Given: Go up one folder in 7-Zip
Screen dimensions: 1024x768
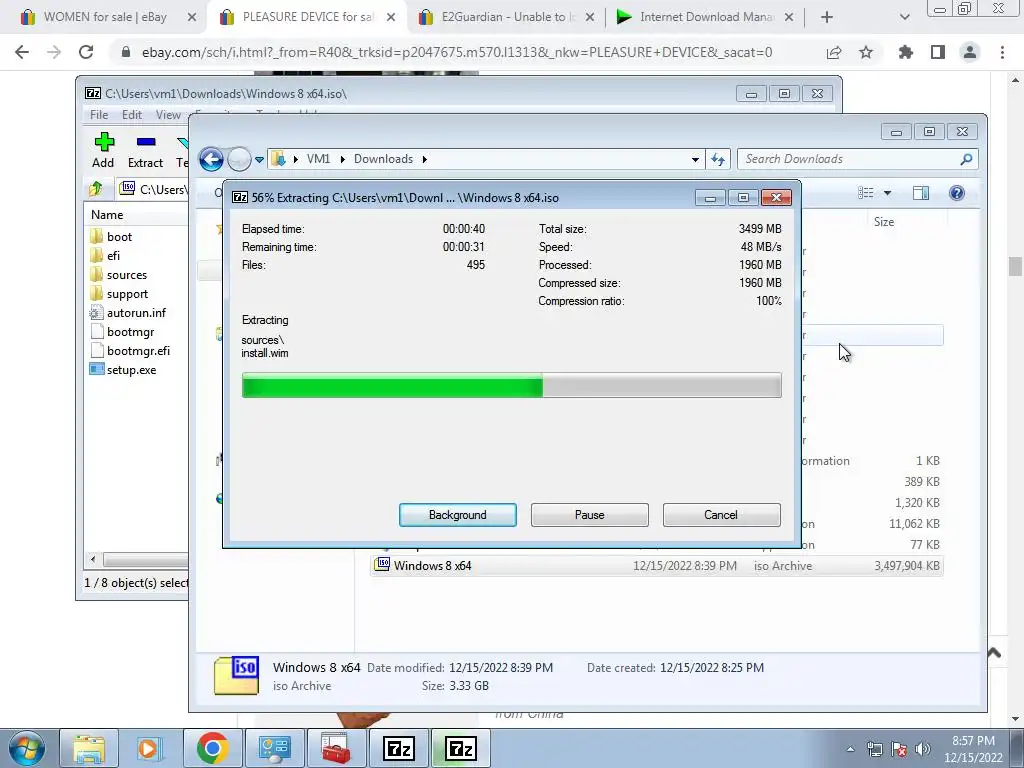Looking at the screenshot, I should click(96, 189).
